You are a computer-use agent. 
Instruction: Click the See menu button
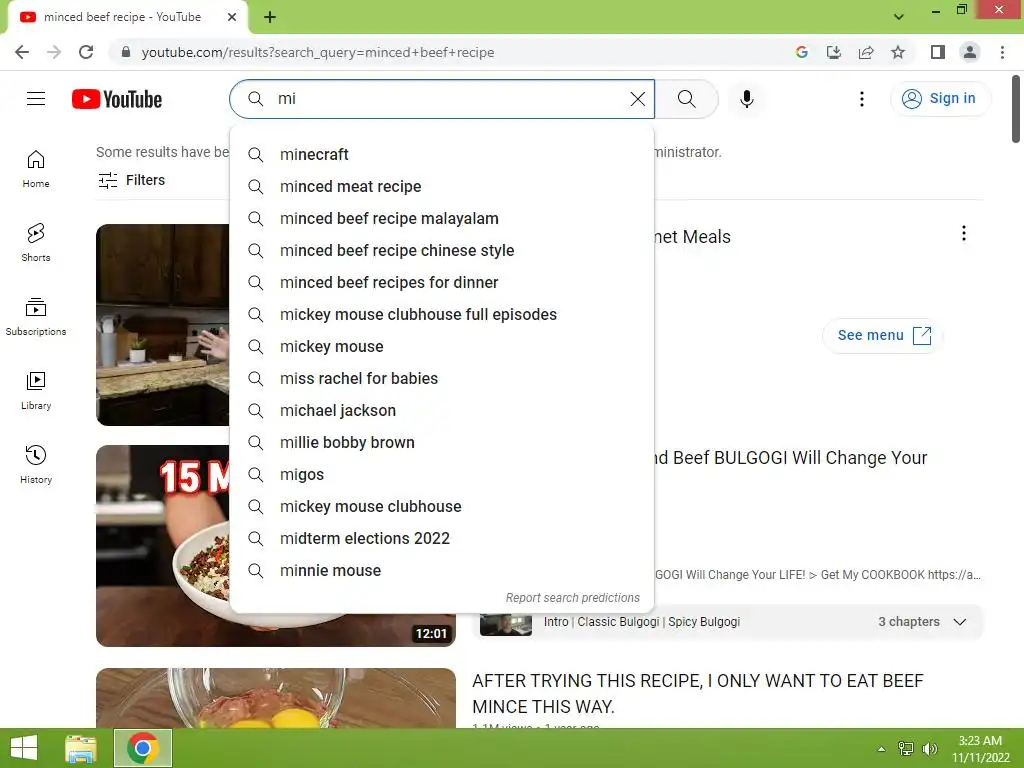[883, 335]
